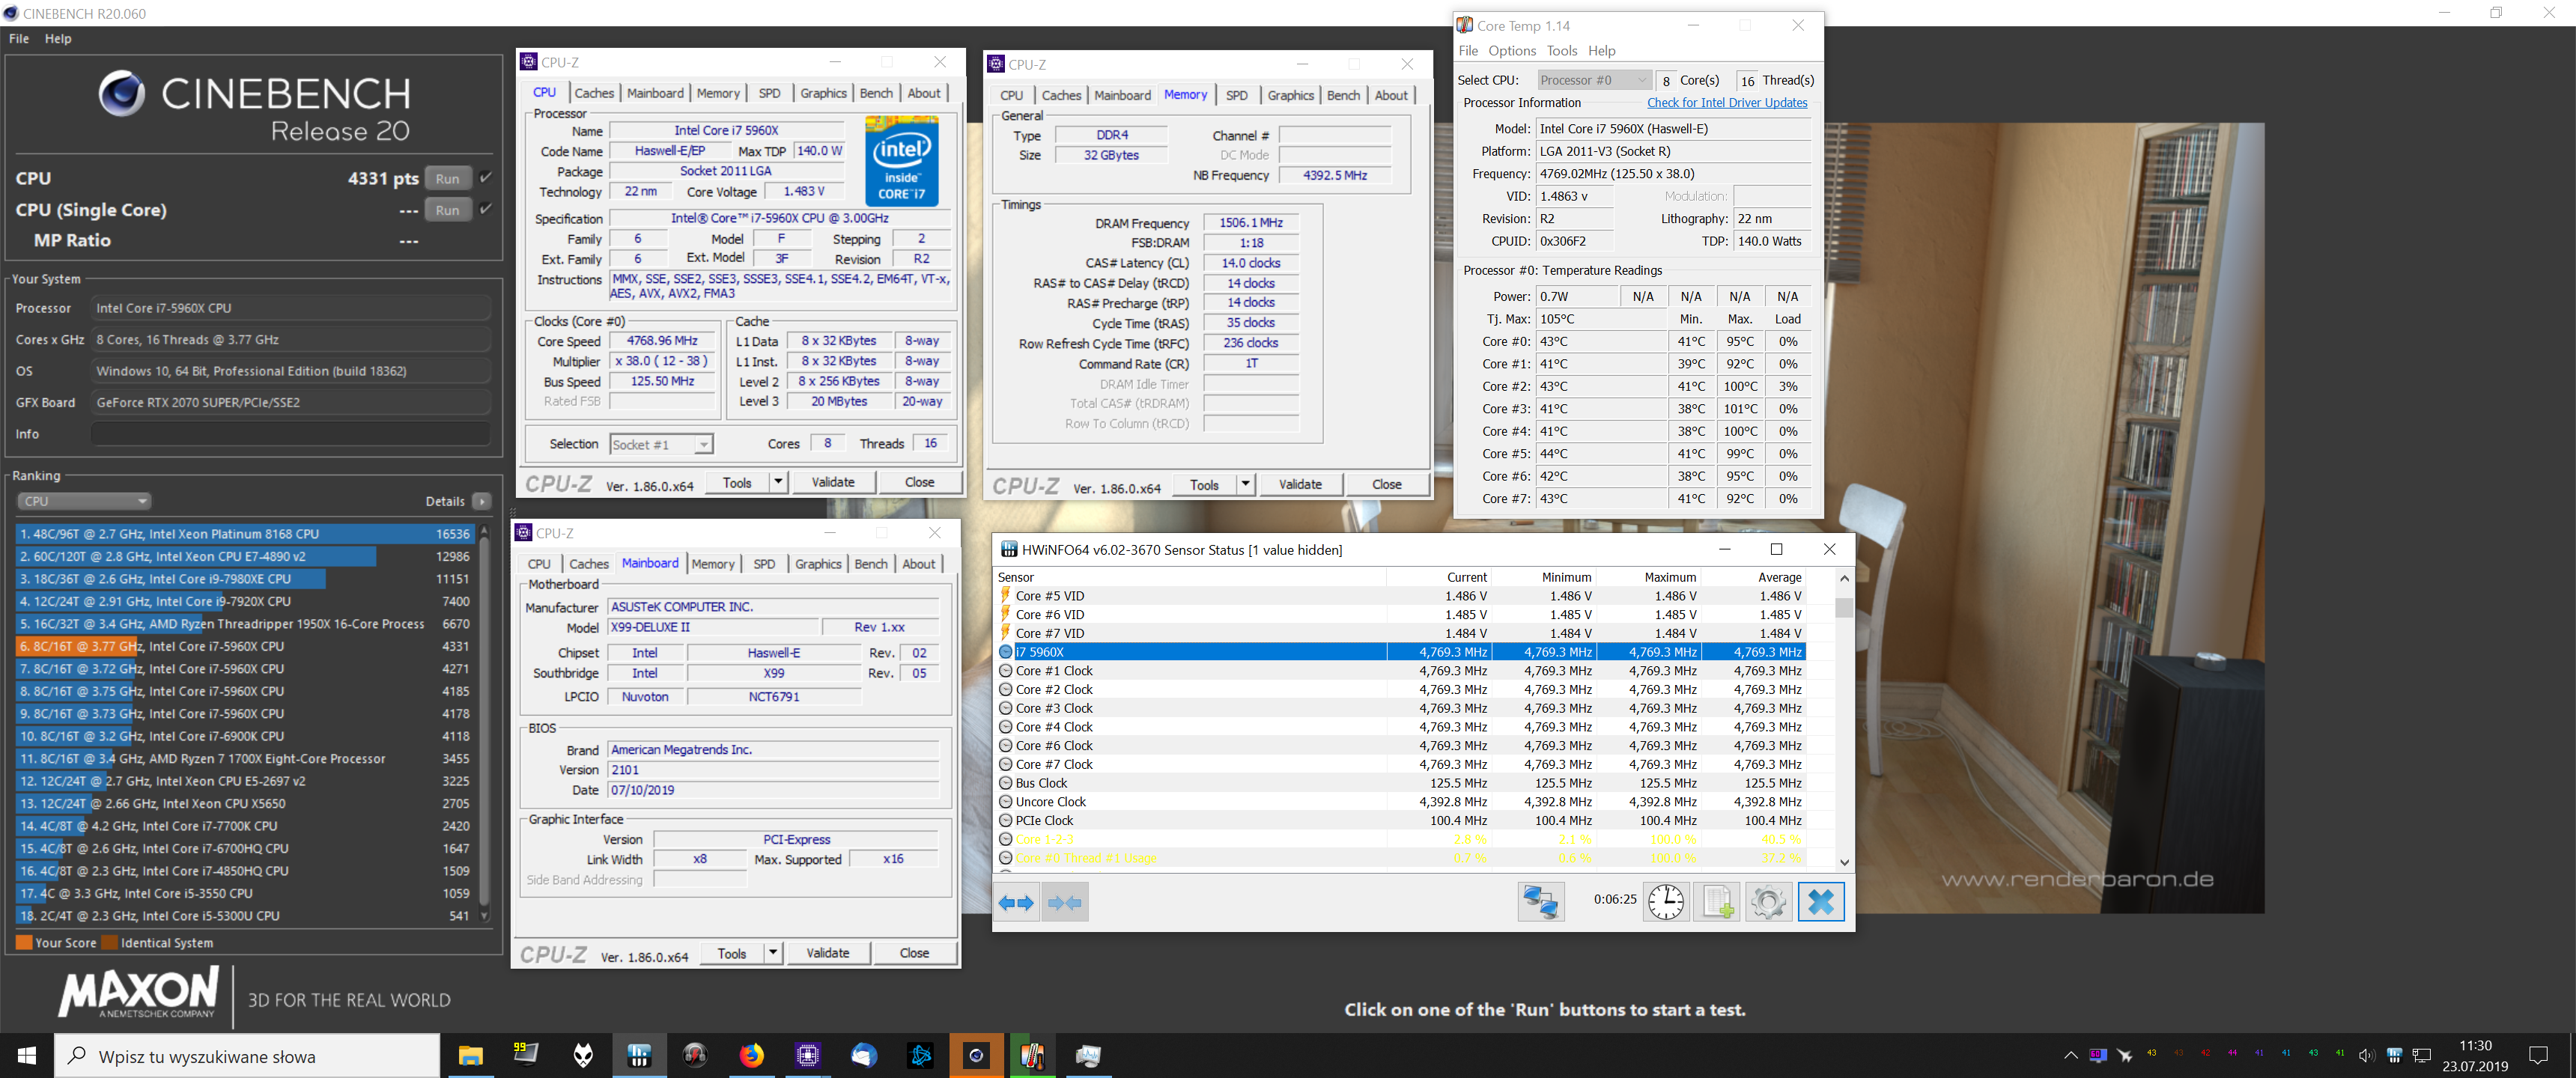Toggle the CPU test checkmark in Cinebench
Image resolution: width=2576 pixels, height=1078 pixels.
(x=486, y=178)
